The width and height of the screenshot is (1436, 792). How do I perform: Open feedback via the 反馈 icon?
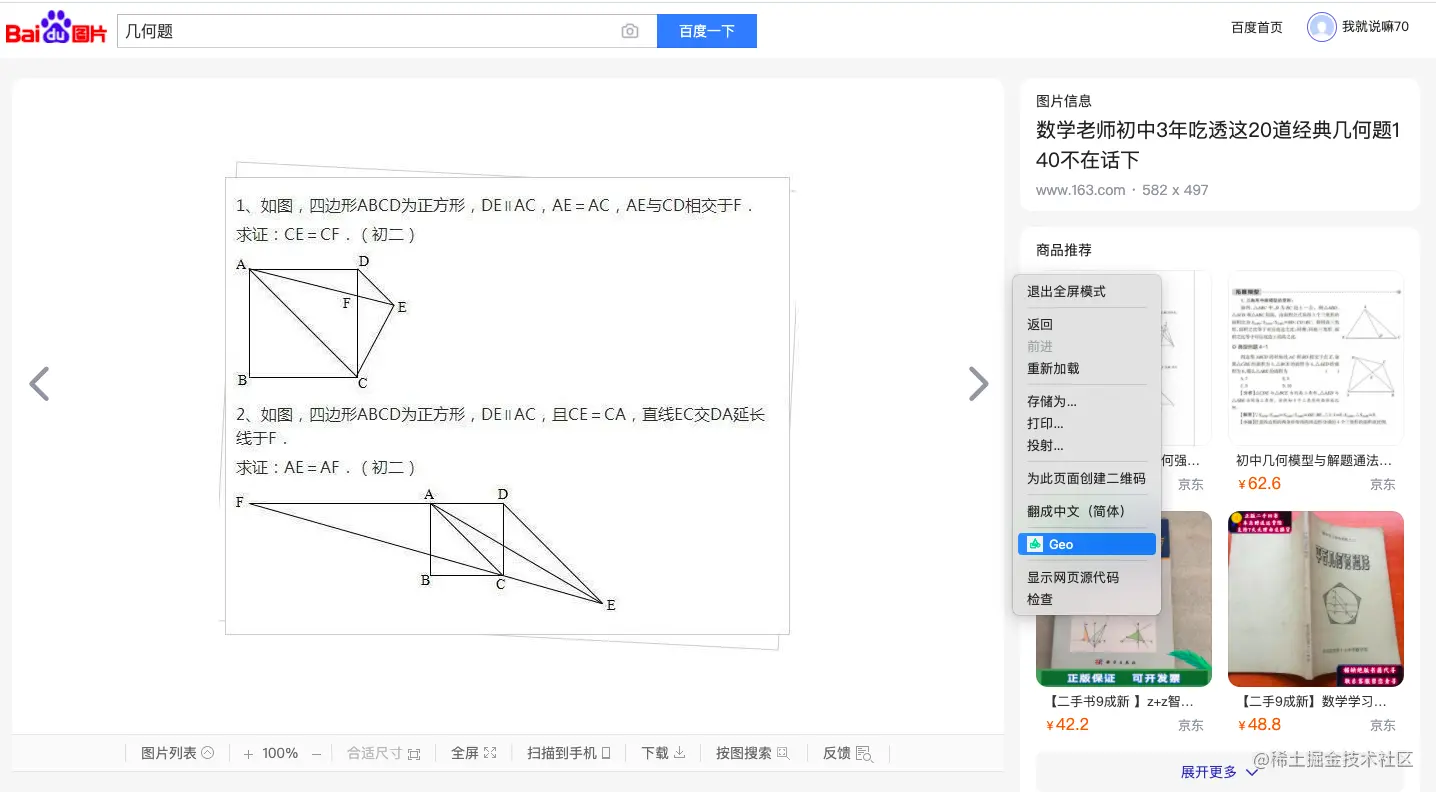coord(846,752)
